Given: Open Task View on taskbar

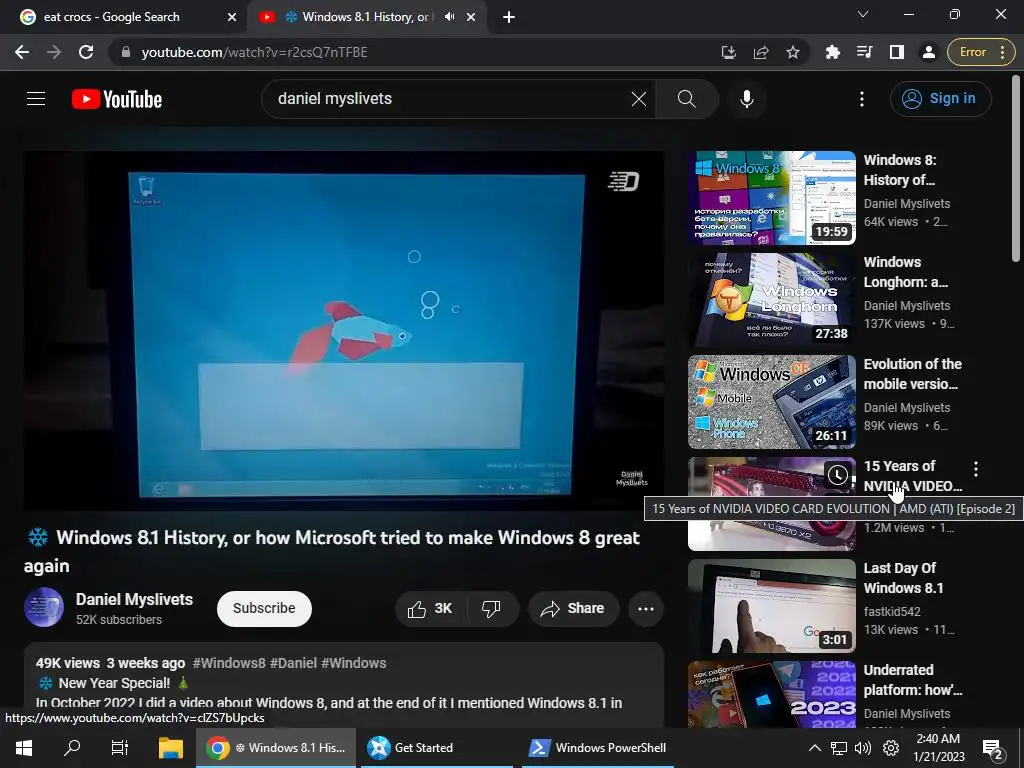Looking at the screenshot, I should pyautogui.click(x=120, y=748).
